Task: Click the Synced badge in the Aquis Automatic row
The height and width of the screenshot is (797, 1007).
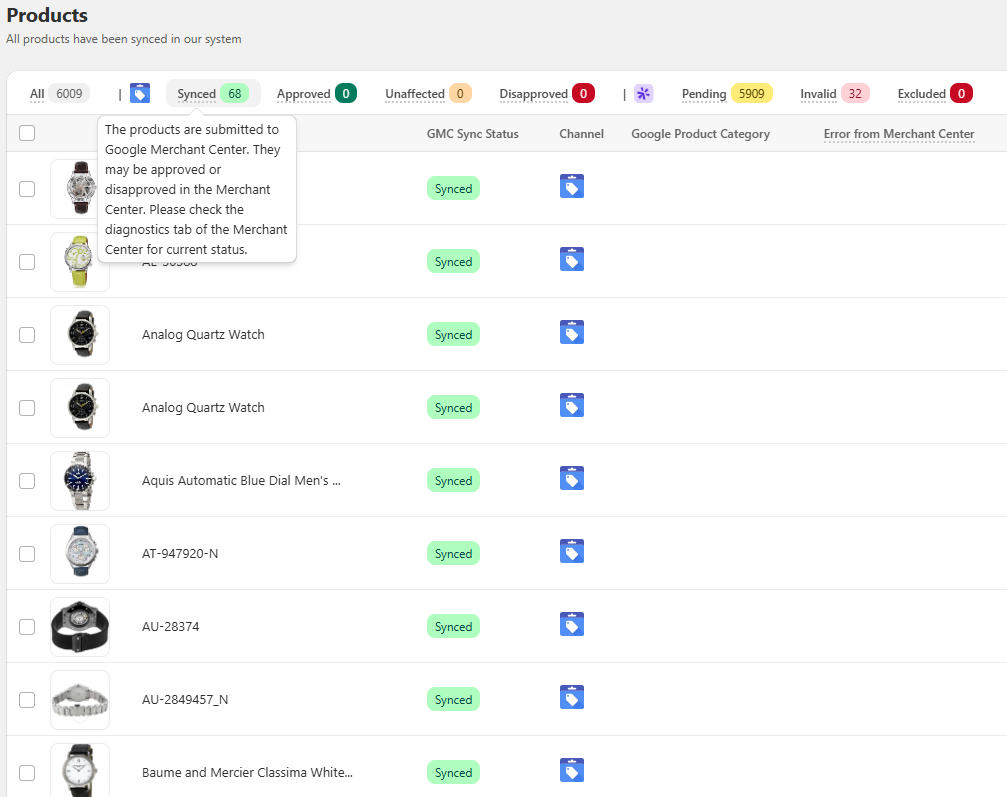Action: point(453,480)
